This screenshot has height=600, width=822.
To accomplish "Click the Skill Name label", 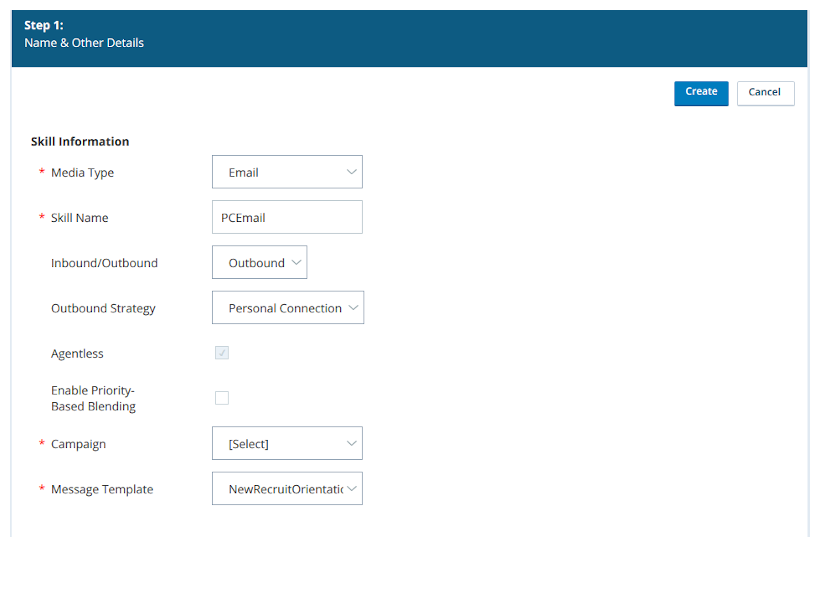I will [x=80, y=217].
